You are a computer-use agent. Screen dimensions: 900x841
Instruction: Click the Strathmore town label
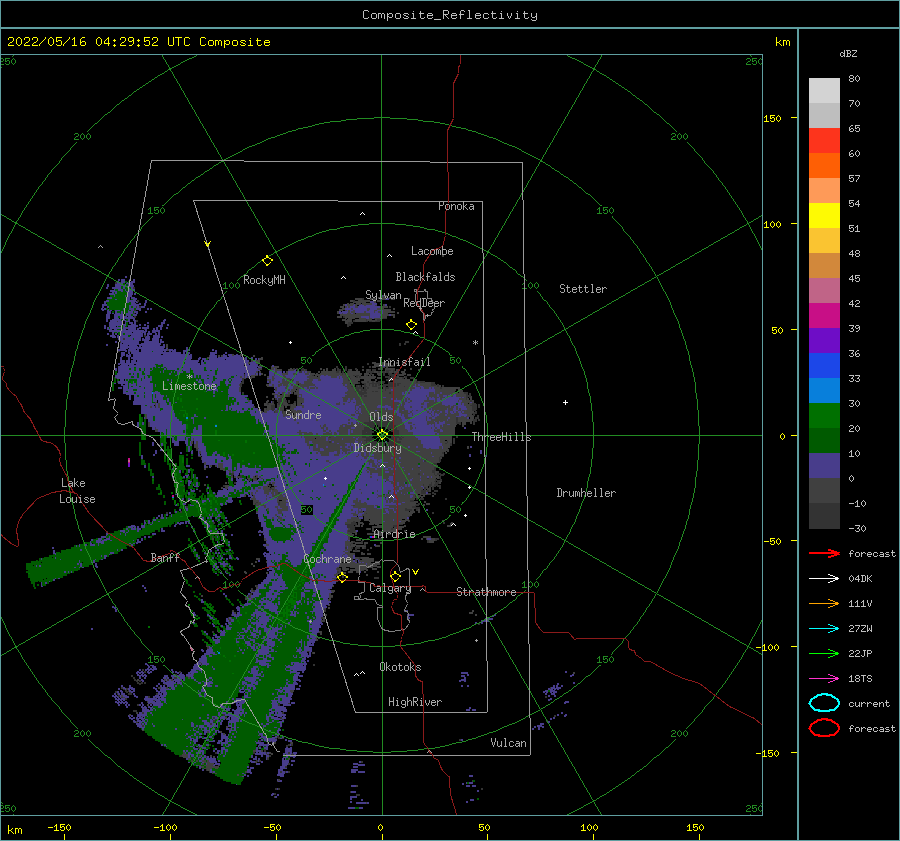tap(486, 592)
